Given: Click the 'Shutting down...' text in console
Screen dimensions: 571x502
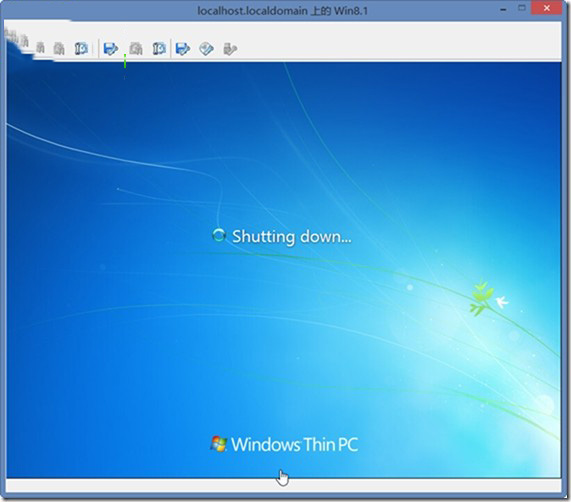Looking at the screenshot, I should tap(292, 237).
